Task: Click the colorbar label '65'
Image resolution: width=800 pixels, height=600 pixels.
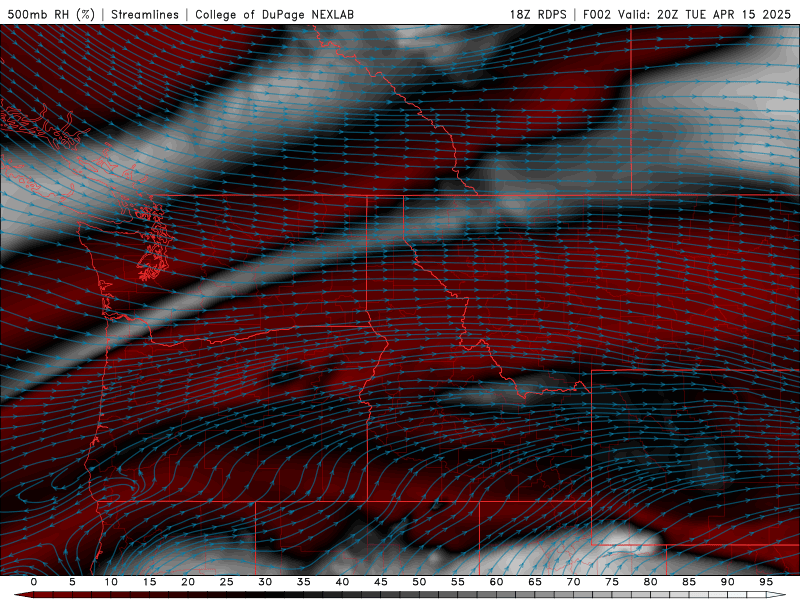Action: click(535, 582)
